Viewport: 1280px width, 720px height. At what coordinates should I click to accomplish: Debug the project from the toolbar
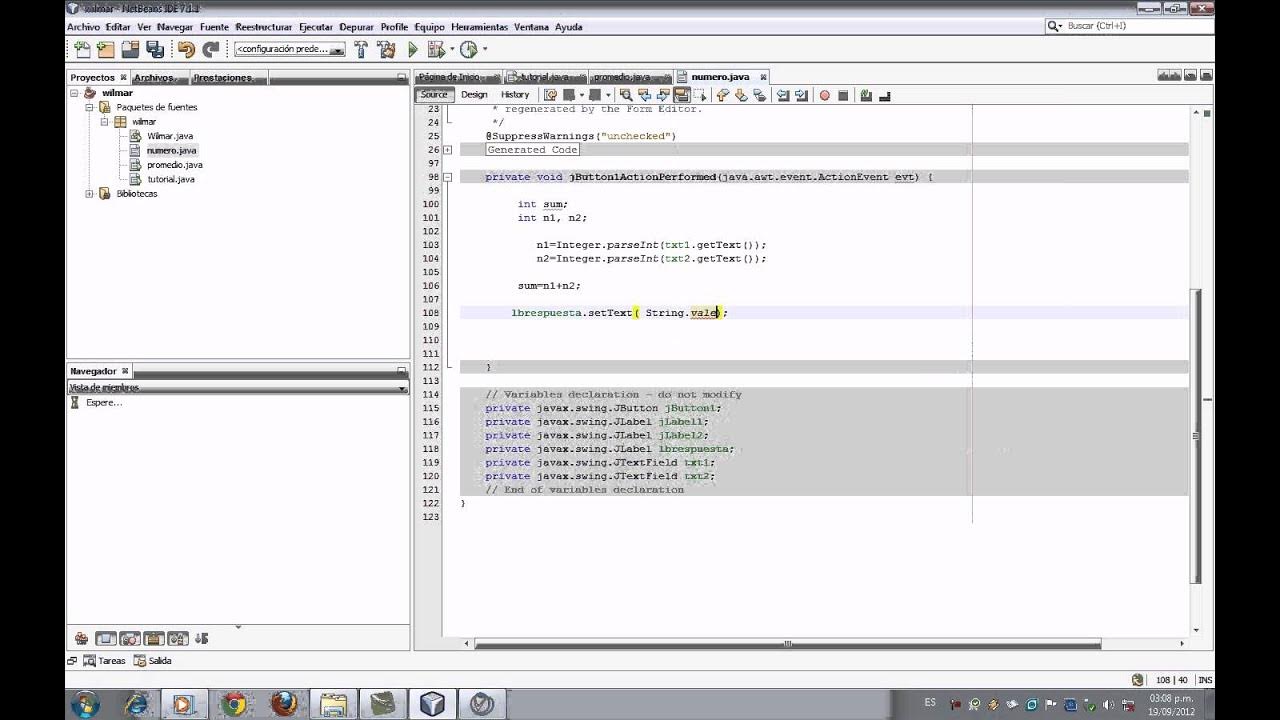click(x=435, y=49)
